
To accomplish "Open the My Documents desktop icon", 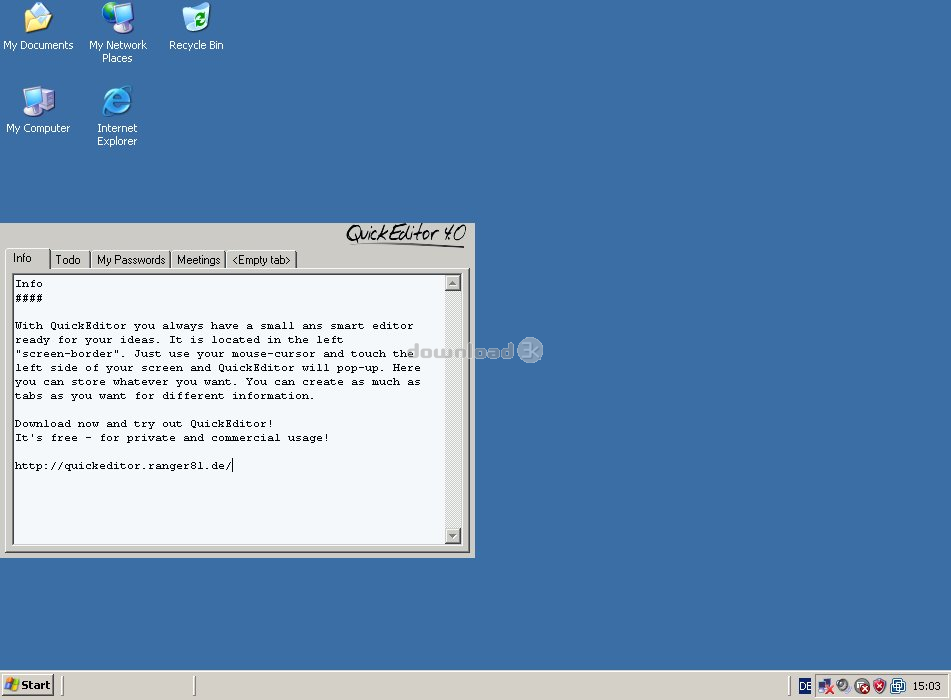I will (x=38, y=27).
